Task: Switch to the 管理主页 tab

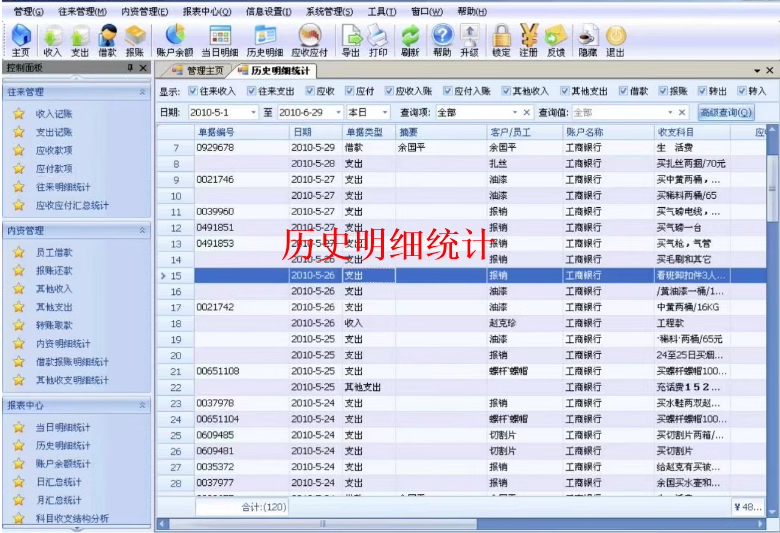Action: pos(198,71)
